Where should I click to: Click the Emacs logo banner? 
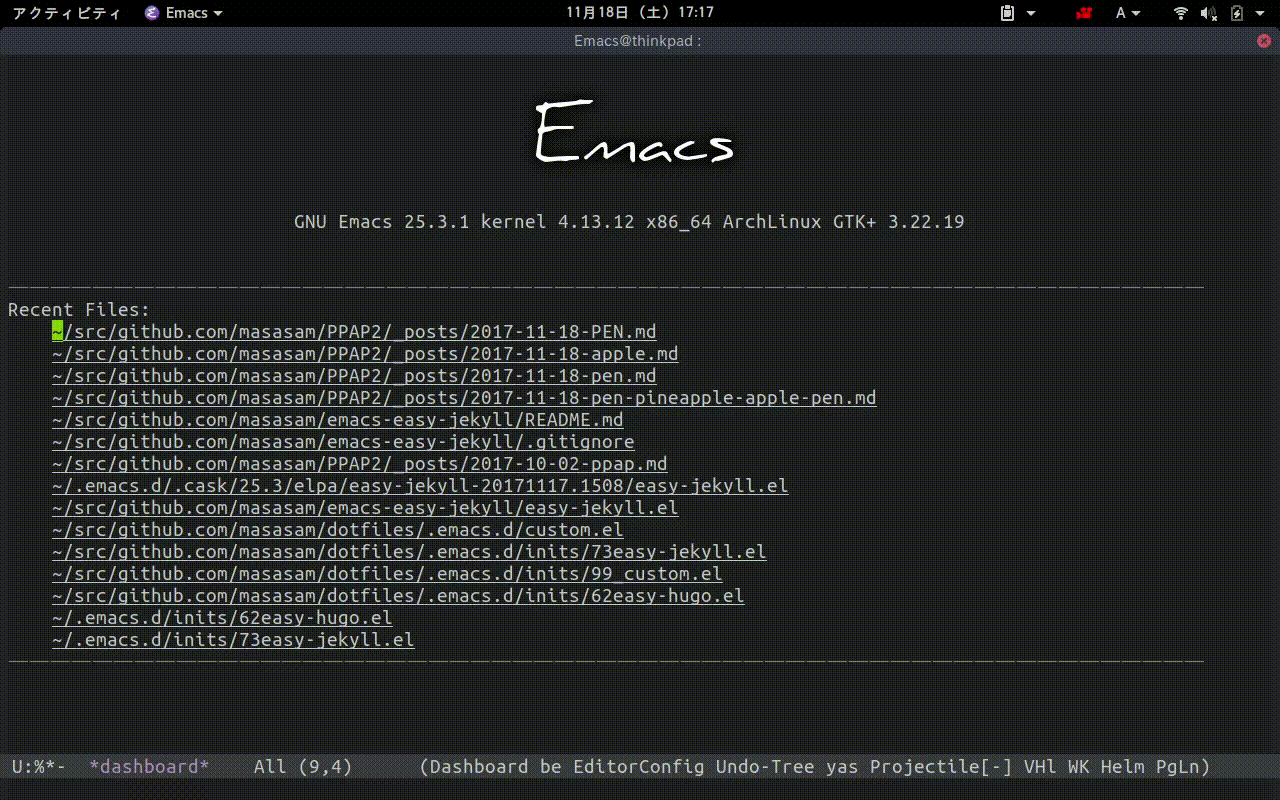(x=635, y=133)
